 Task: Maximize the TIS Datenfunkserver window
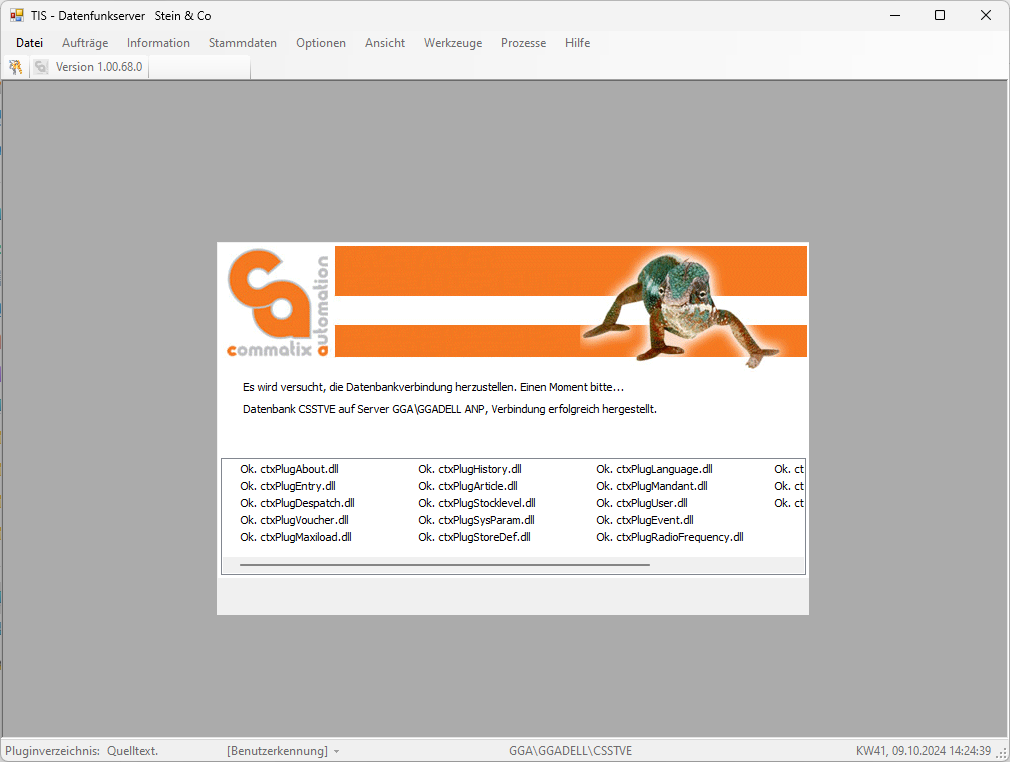coord(940,15)
